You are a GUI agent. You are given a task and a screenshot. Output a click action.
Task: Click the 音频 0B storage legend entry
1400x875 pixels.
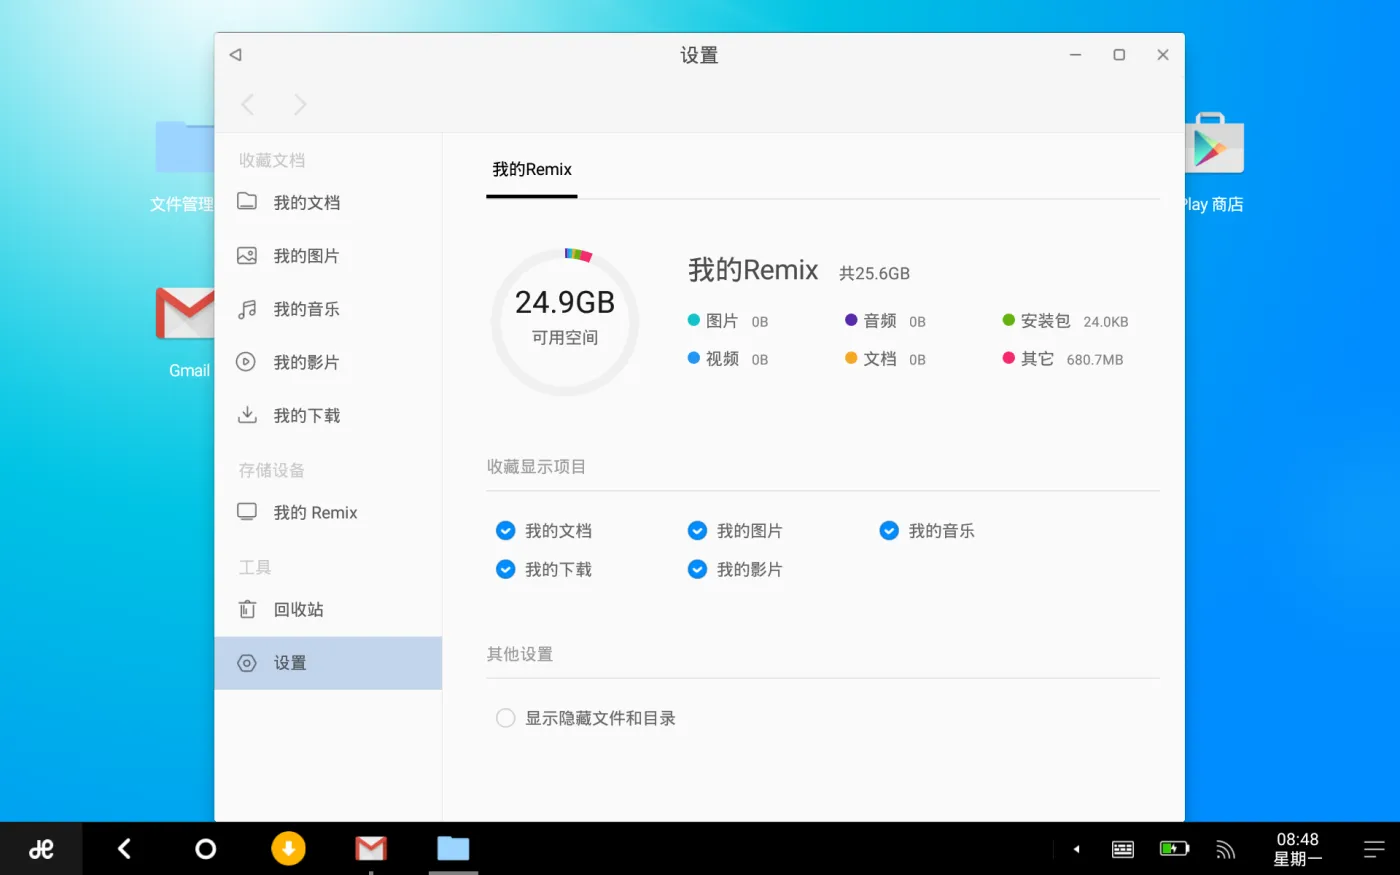[885, 321]
